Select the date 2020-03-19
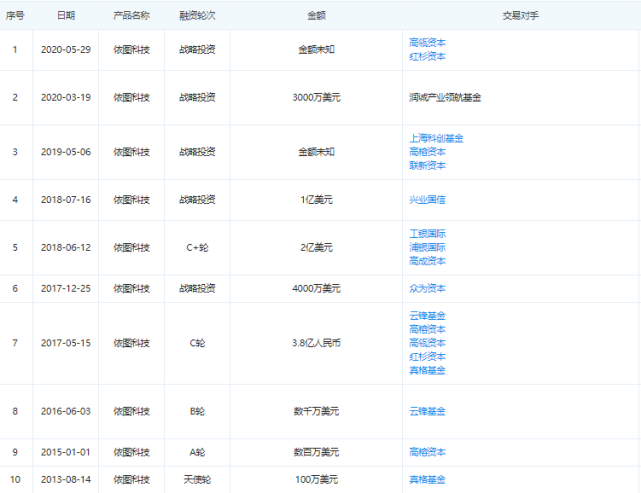The width and height of the screenshot is (641, 493). pos(66,97)
